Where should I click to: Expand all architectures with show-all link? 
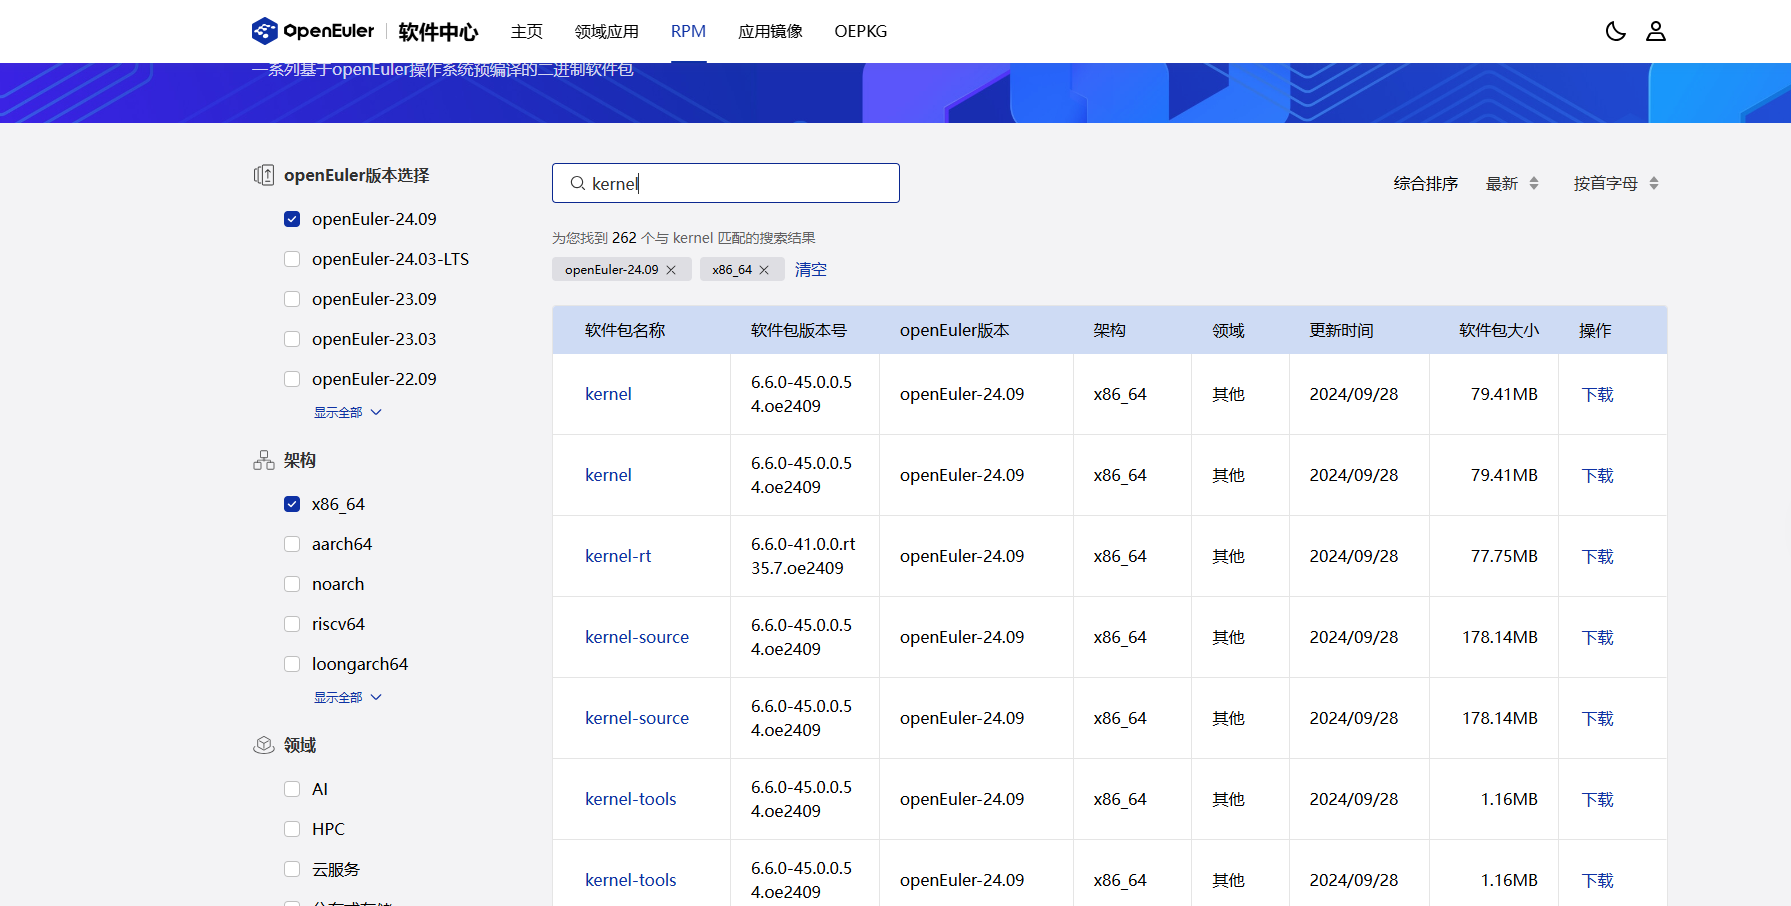tap(347, 697)
